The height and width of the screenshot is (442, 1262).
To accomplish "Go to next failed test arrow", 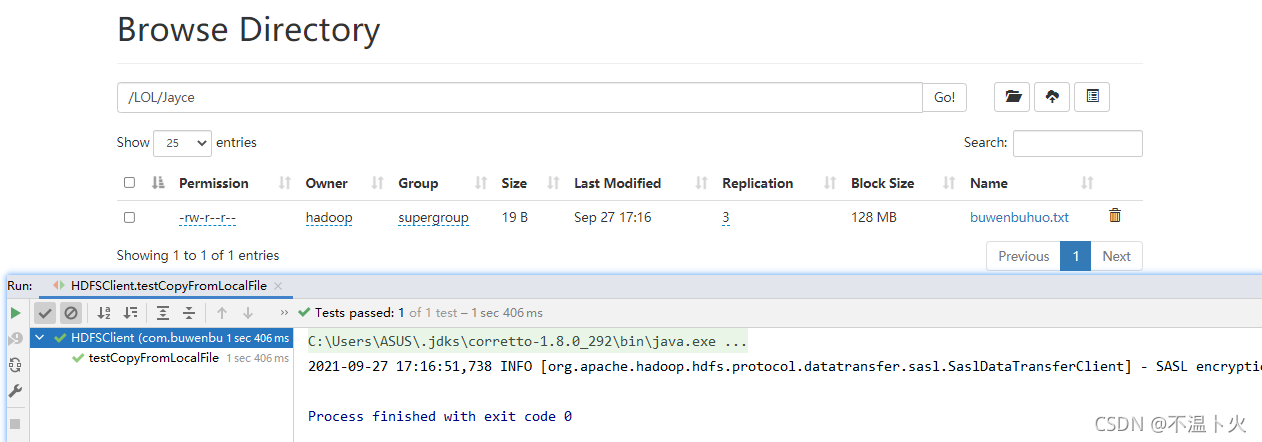I will pos(248,313).
